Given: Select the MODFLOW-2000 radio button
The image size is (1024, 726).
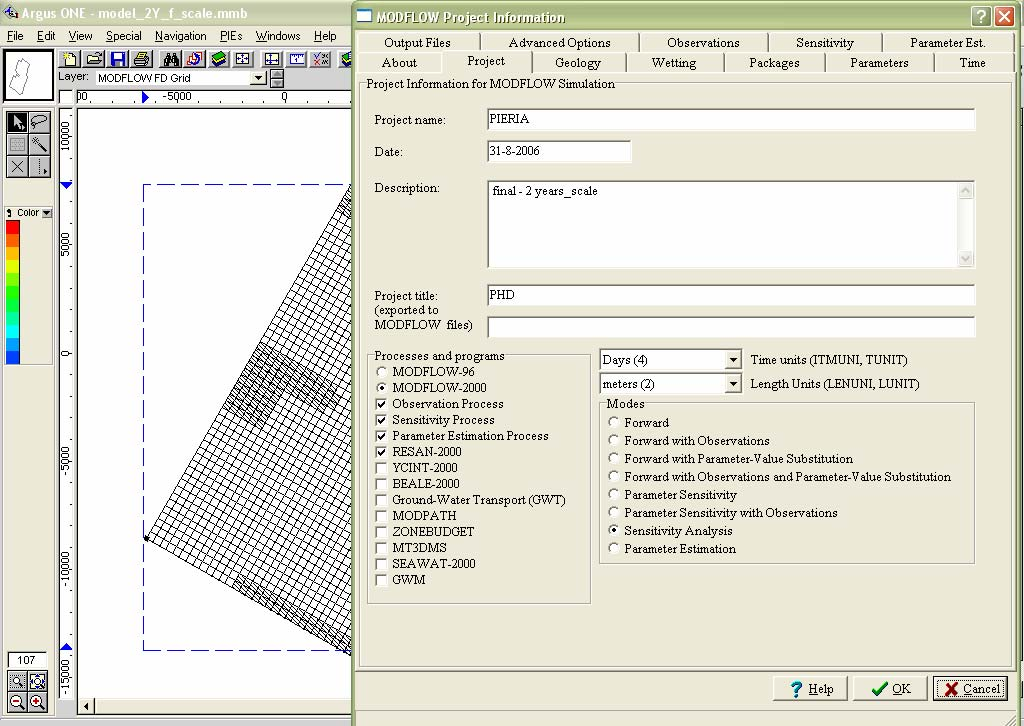Looking at the screenshot, I should coord(381,387).
